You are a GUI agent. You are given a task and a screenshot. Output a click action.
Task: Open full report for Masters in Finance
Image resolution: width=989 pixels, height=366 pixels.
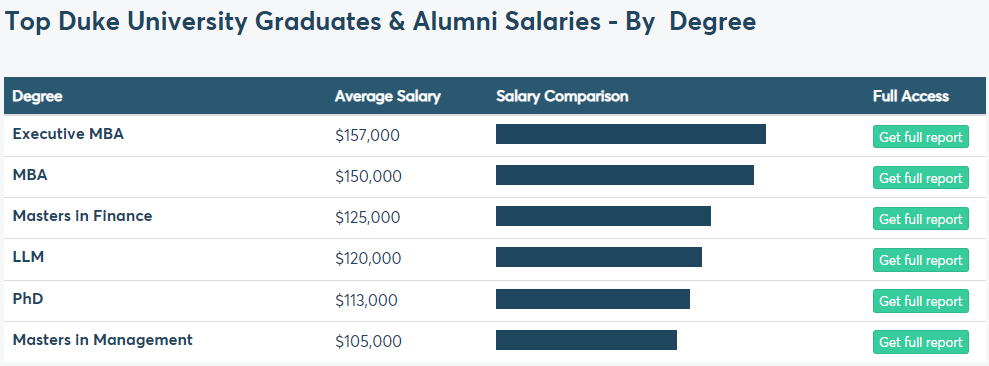[x=920, y=219]
